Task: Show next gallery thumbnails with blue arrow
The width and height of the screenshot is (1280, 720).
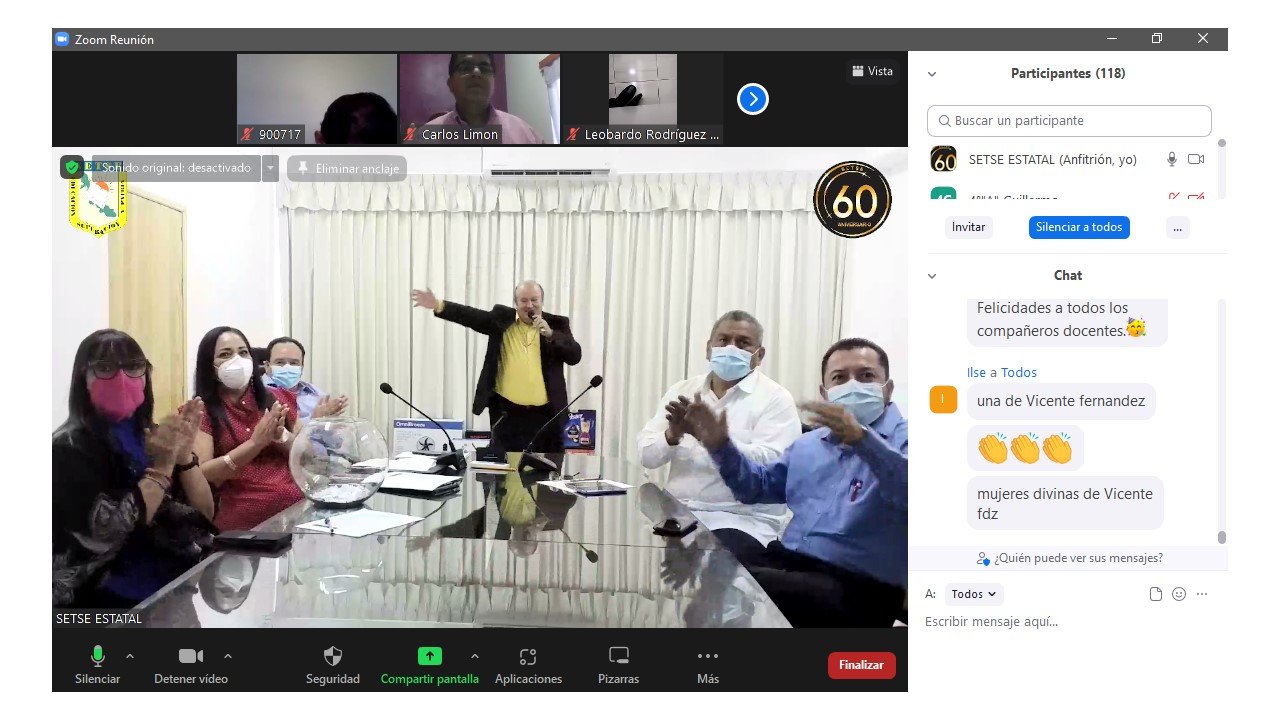Action: (x=753, y=99)
